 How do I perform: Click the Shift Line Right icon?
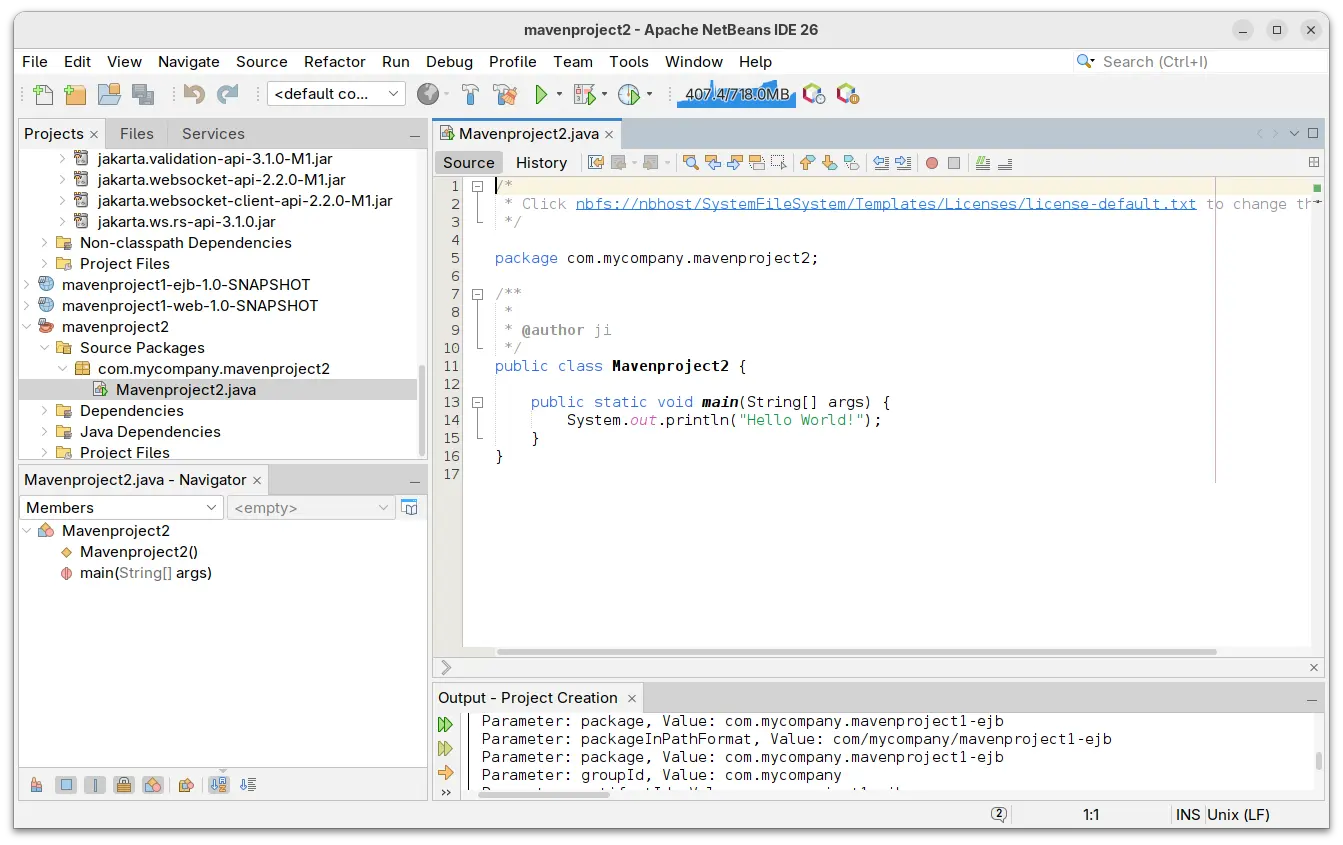point(903,163)
